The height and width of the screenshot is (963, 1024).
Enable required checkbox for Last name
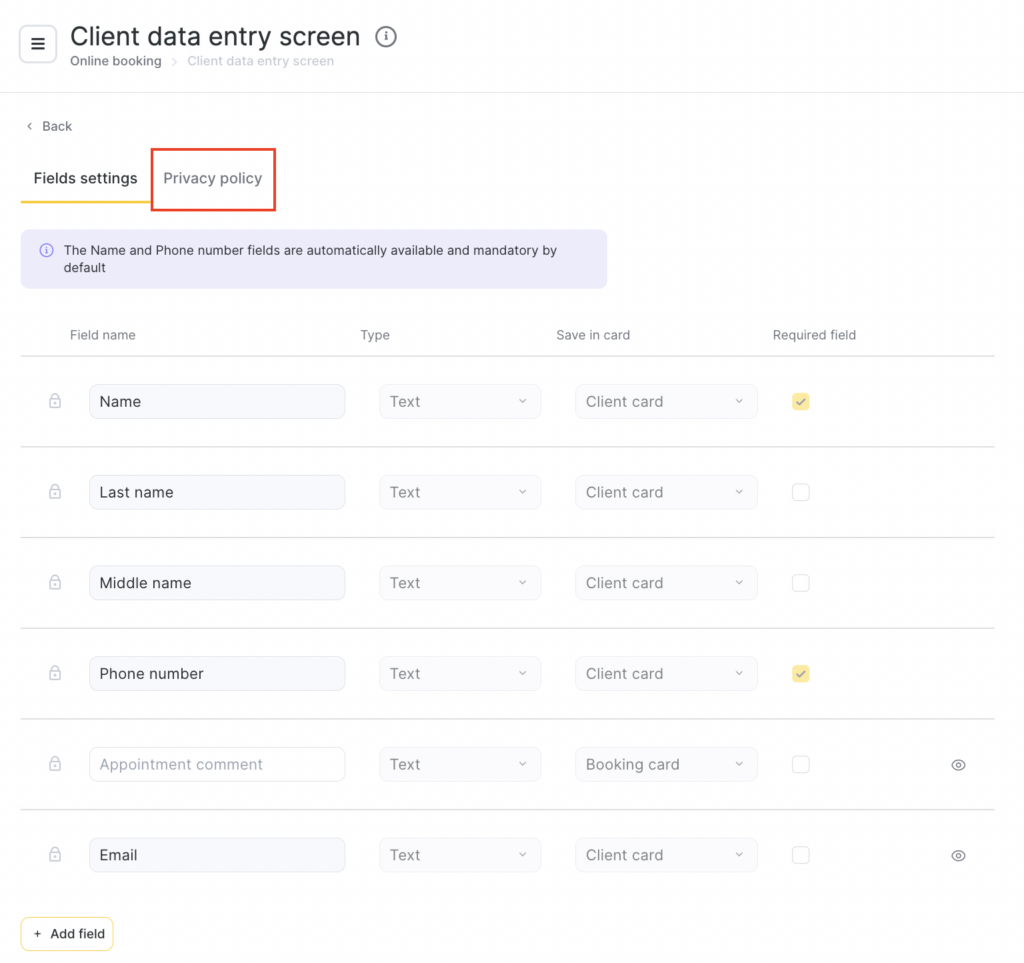coord(801,492)
